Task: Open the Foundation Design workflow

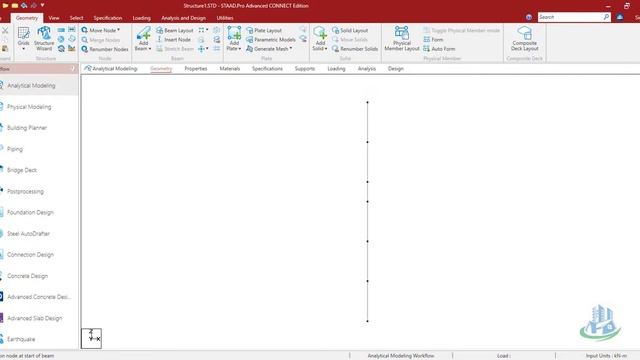Action: coord(39,212)
